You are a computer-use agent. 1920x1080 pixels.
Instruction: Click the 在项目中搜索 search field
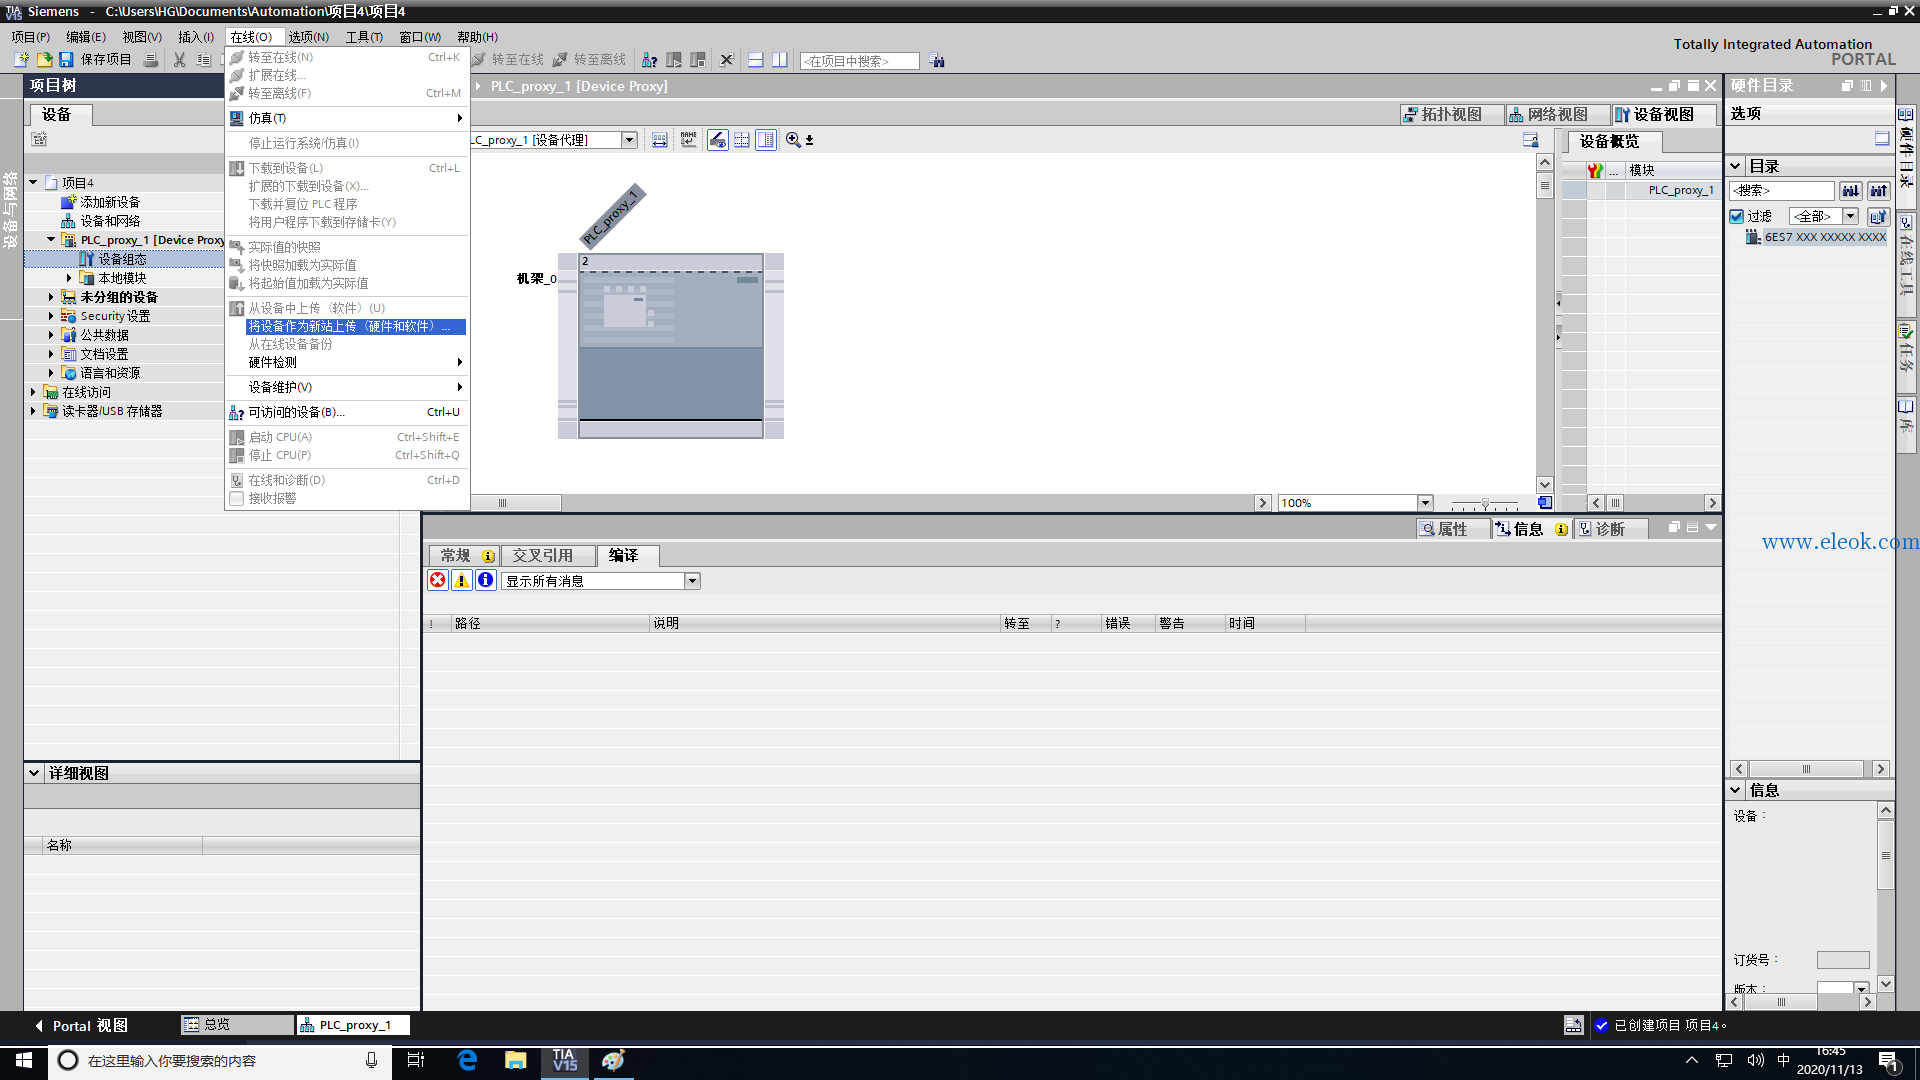860,61
